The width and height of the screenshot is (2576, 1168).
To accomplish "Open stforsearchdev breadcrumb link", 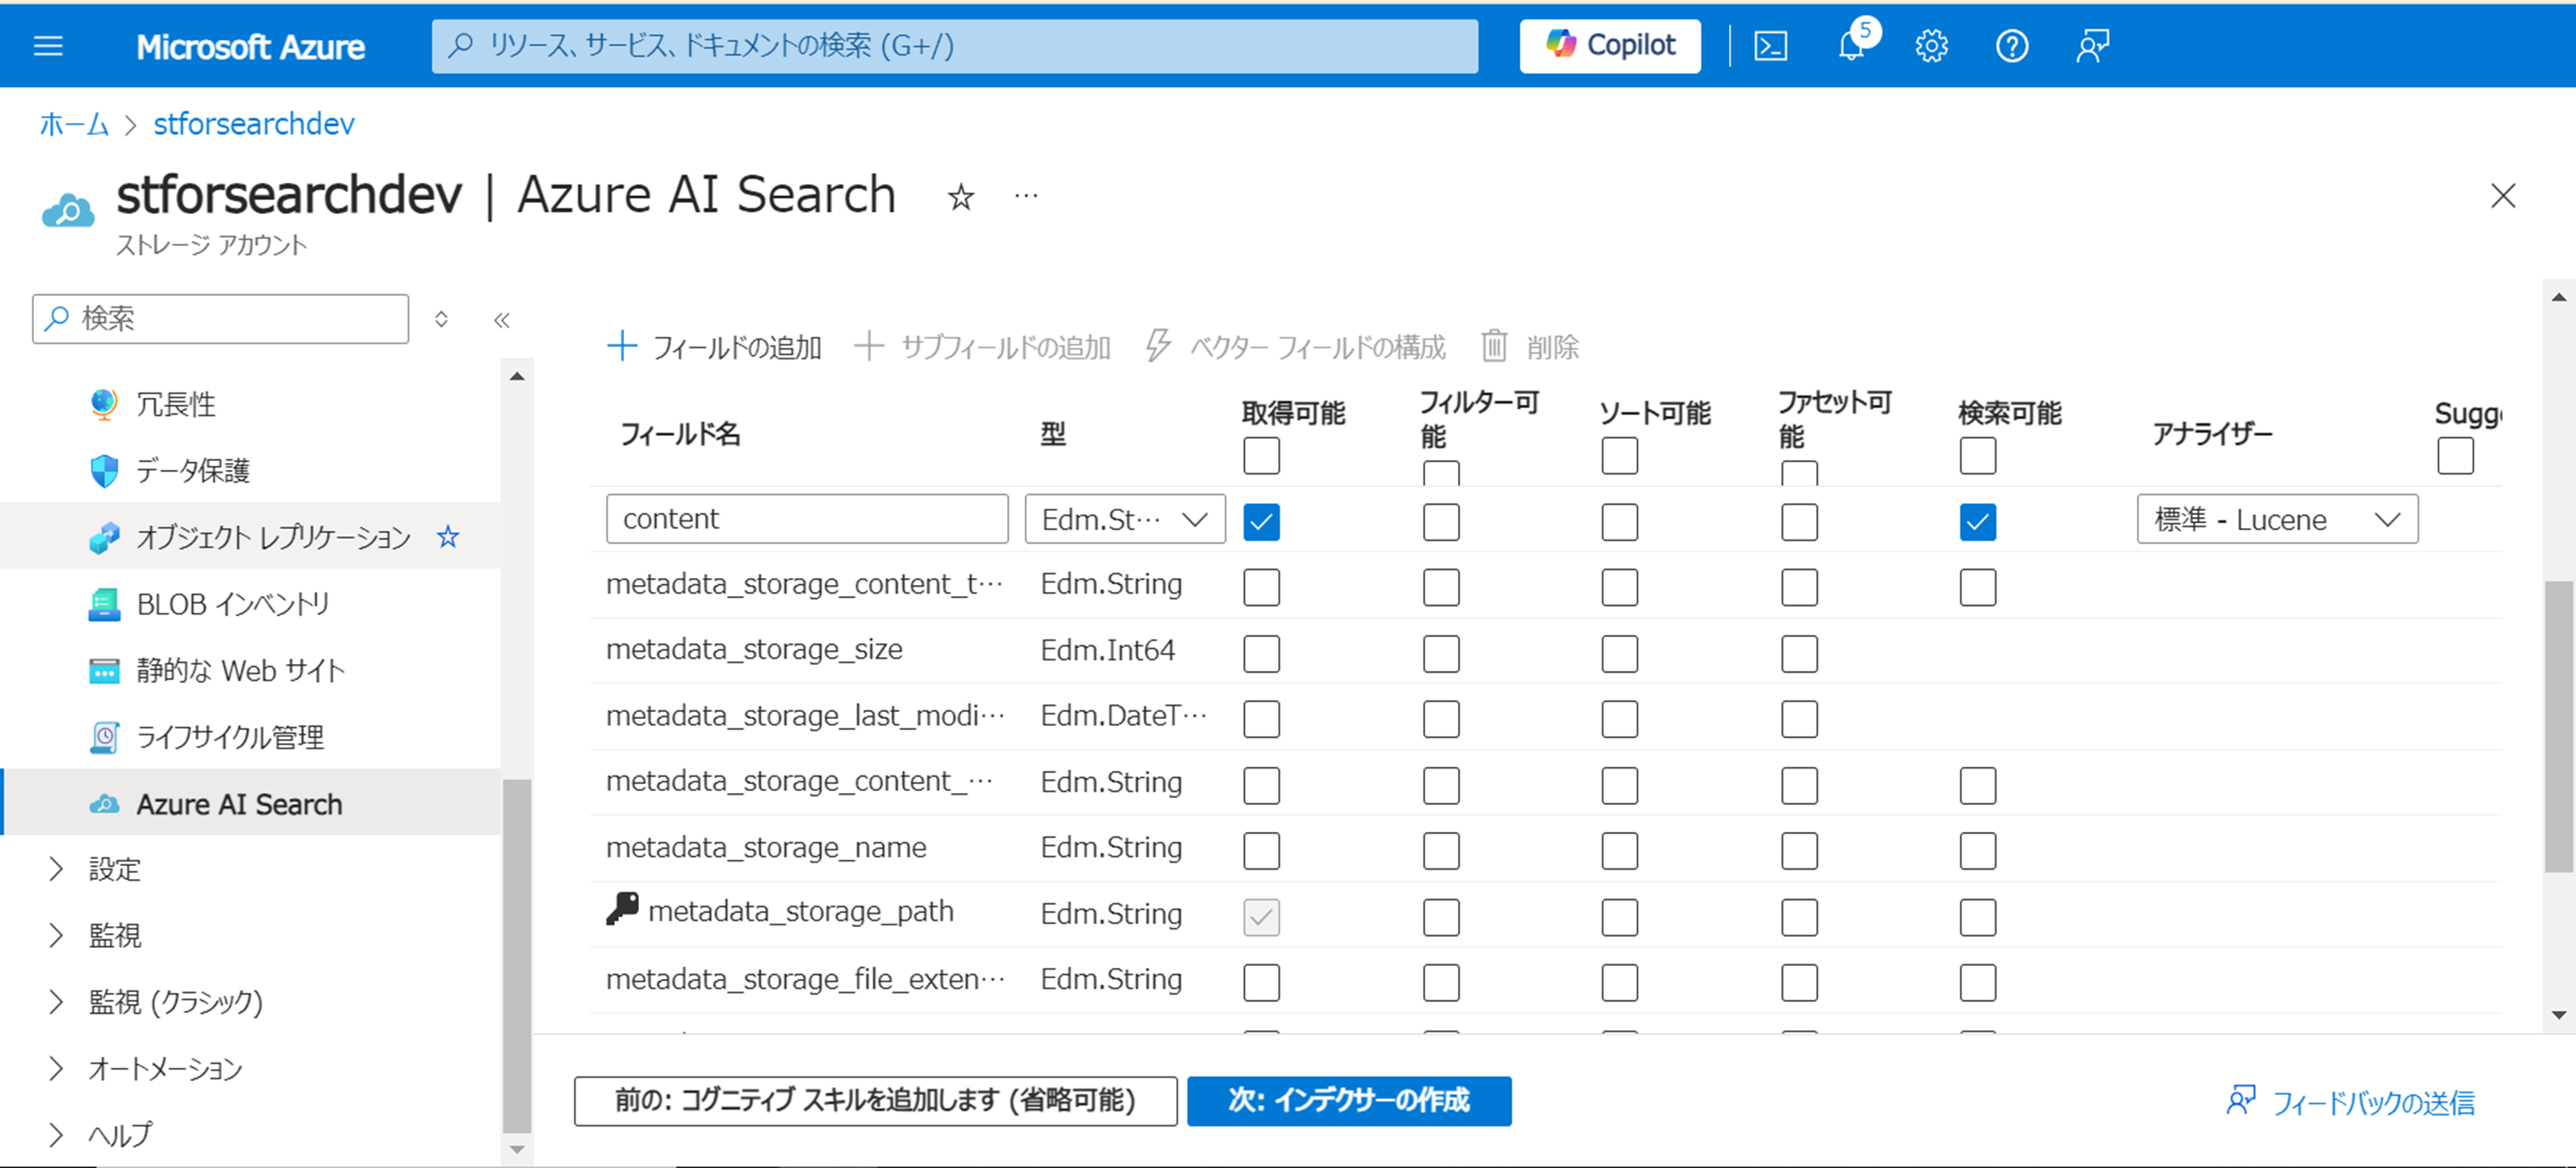I will tap(253, 124).
